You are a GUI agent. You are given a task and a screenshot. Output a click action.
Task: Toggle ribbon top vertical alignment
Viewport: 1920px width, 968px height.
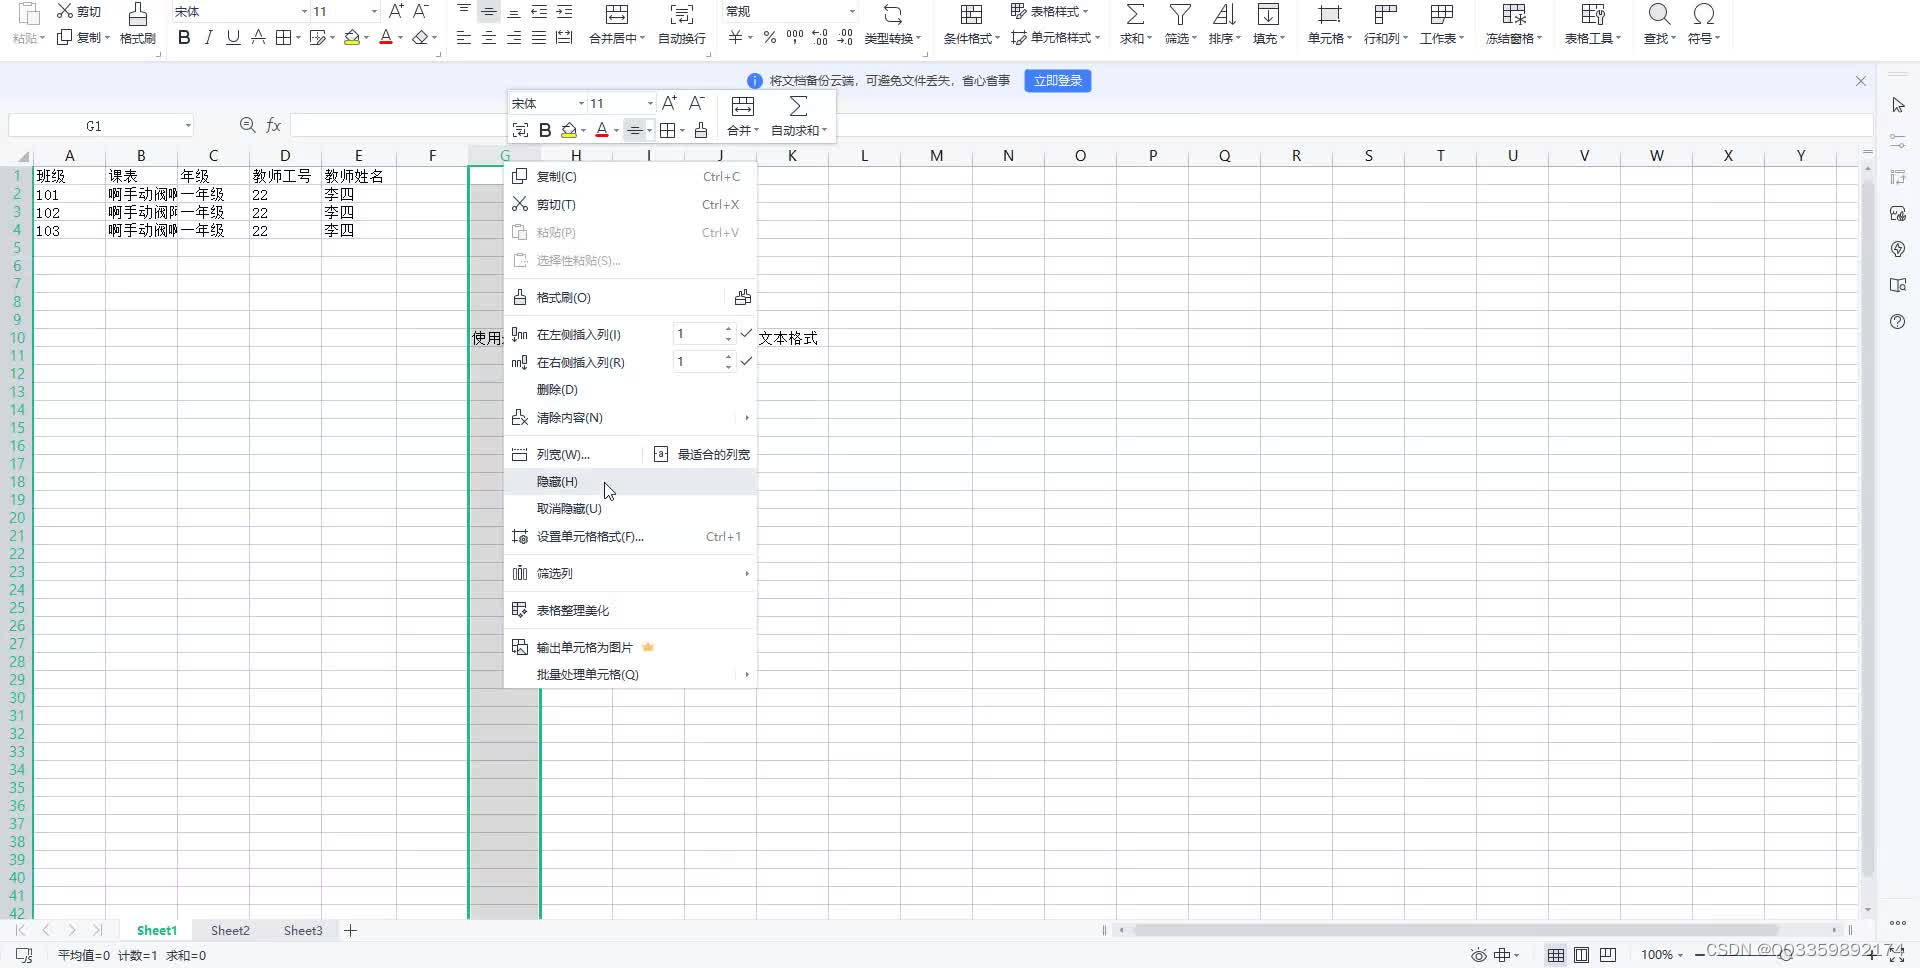pos(464,11)
